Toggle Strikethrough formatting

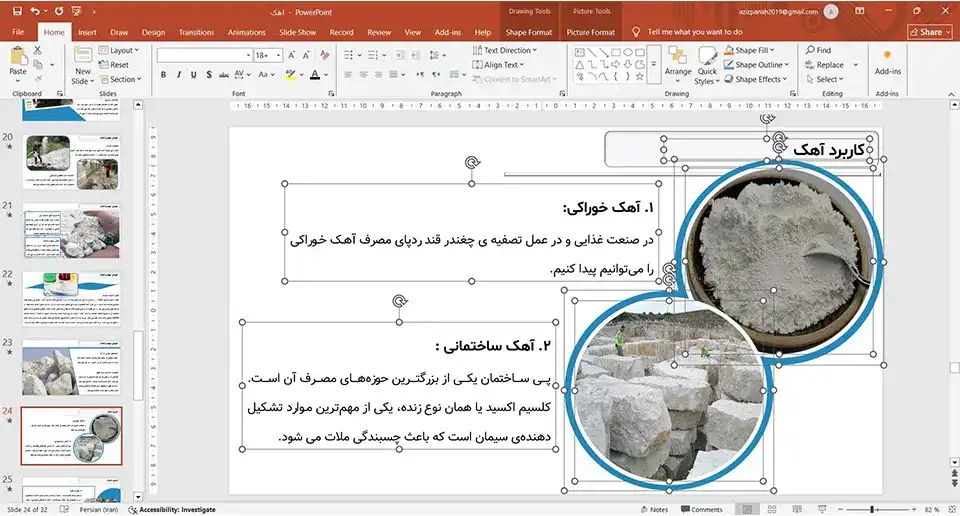point(223,75)
